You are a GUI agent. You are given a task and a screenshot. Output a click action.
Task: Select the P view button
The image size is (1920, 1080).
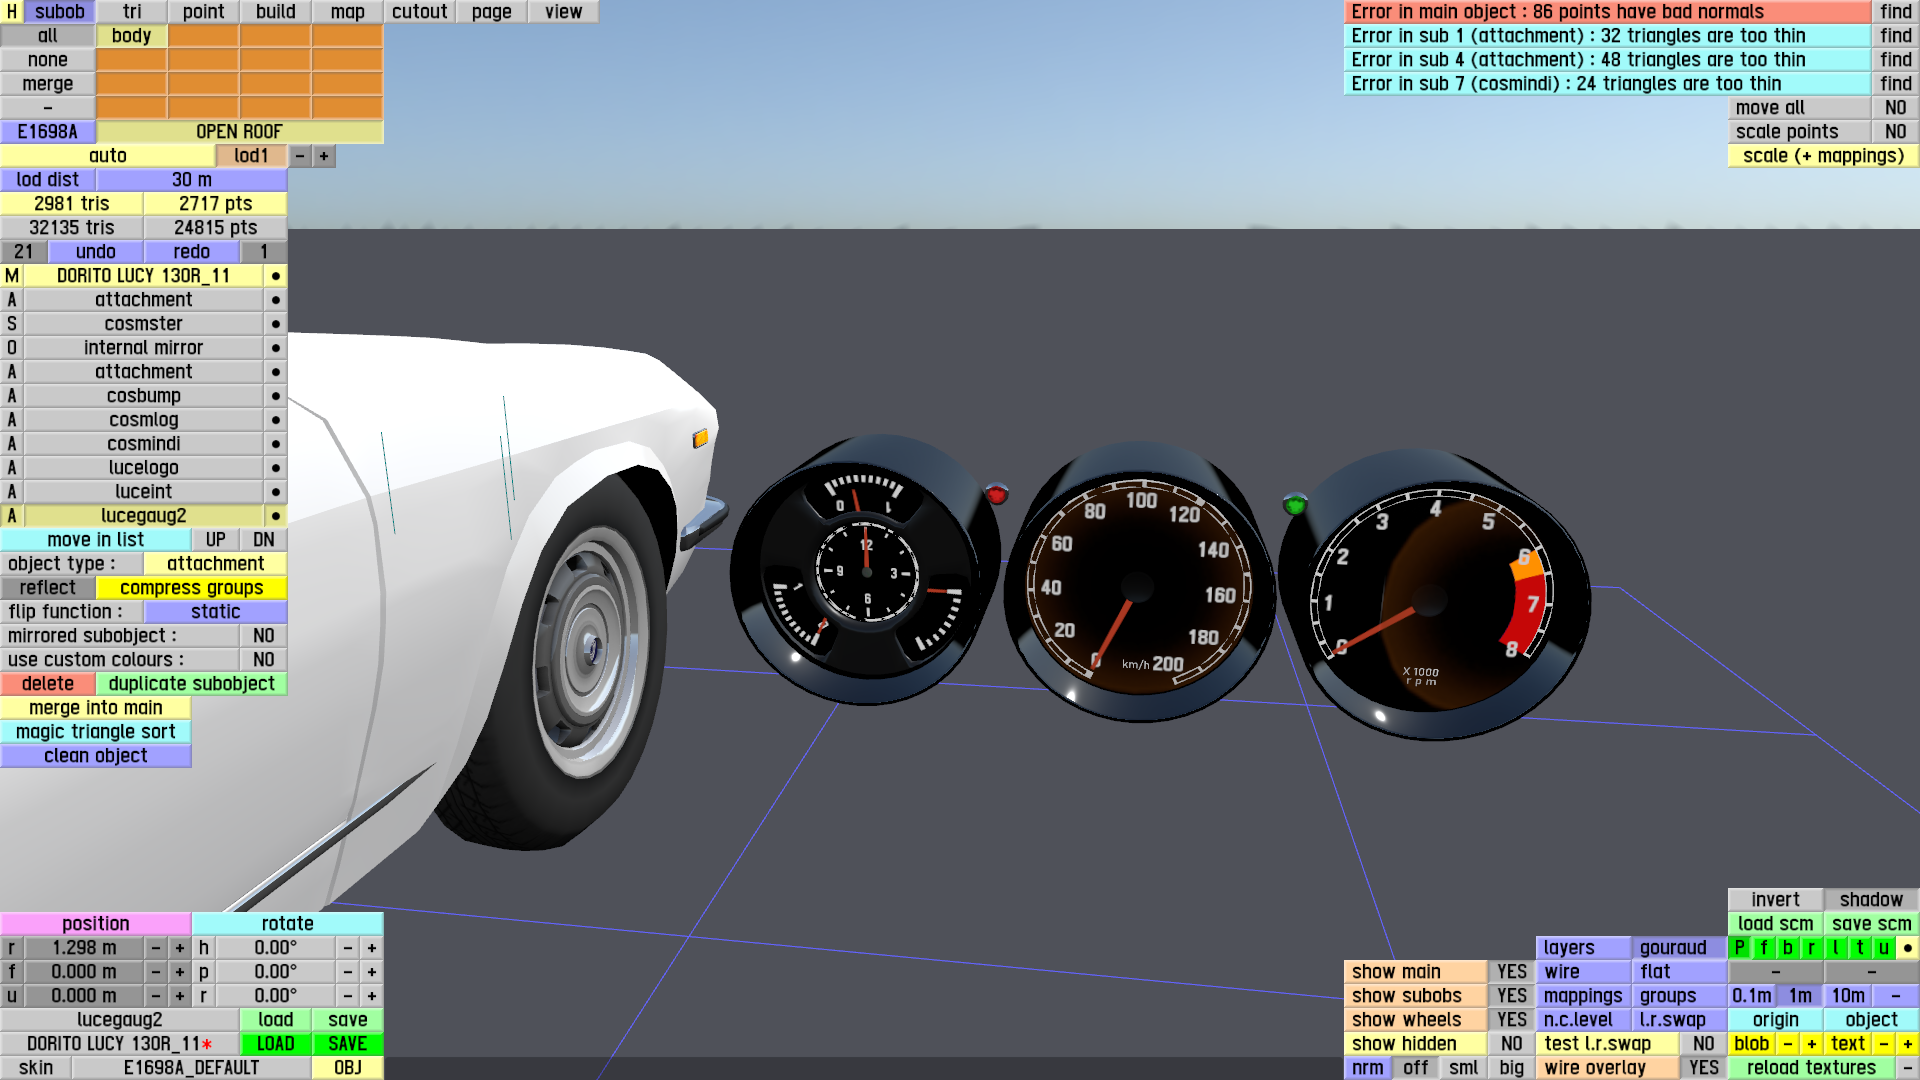pos(1739,948)
